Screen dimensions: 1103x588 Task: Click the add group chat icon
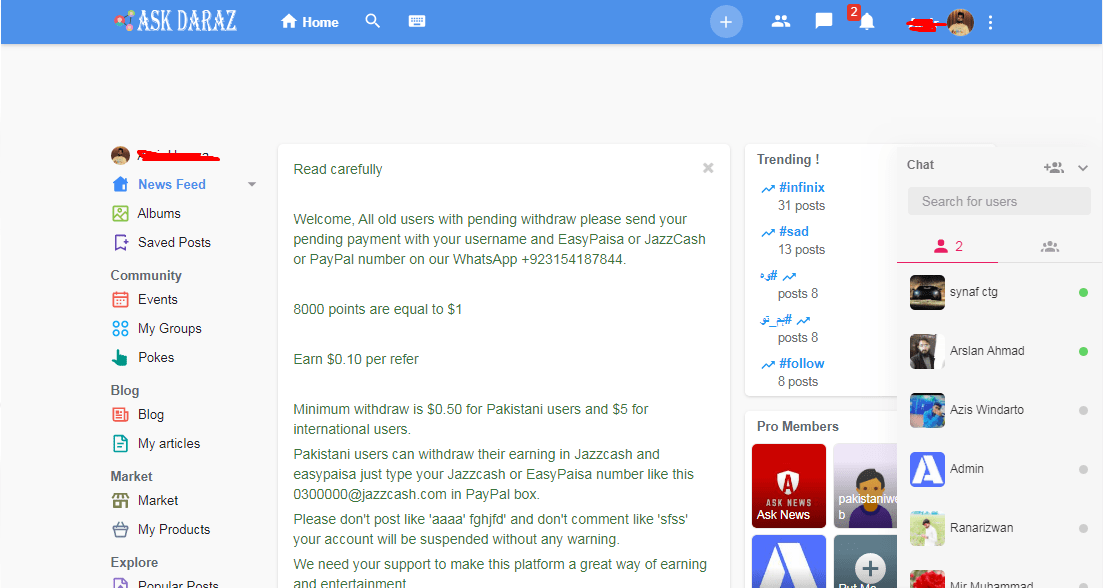click(1053, 167)
